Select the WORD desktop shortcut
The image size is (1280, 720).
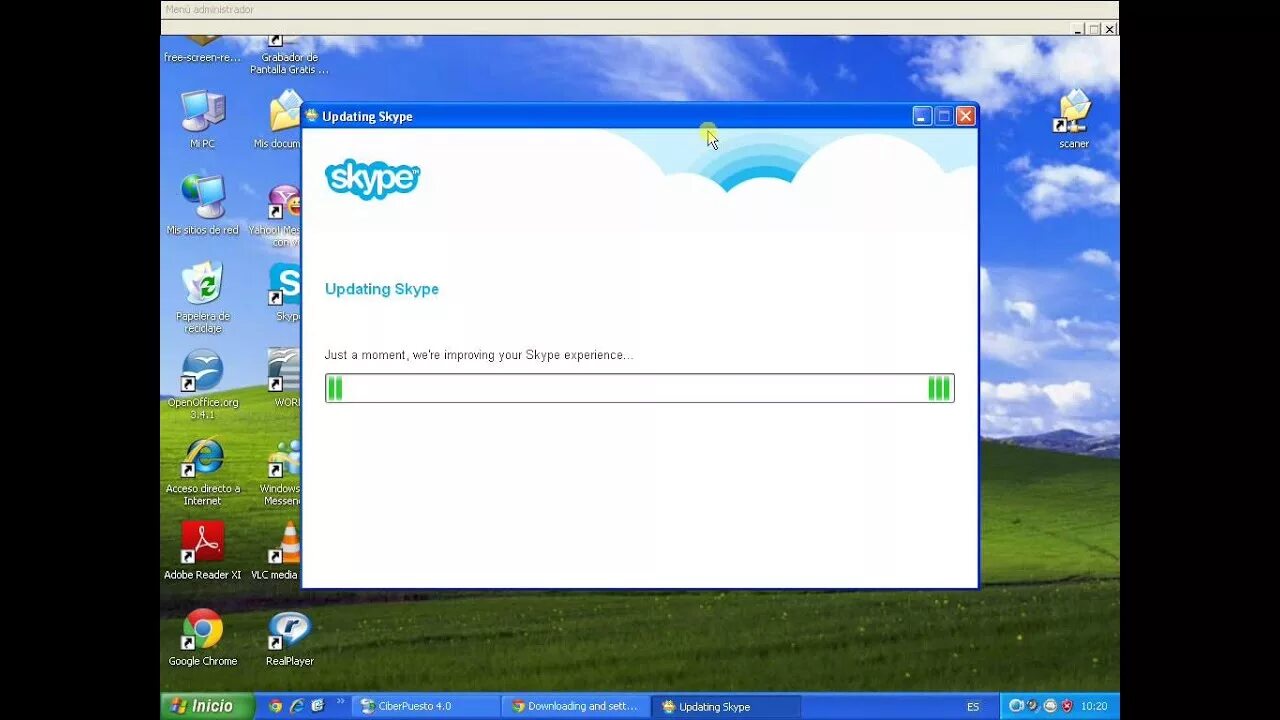click(x=286, y=377)
